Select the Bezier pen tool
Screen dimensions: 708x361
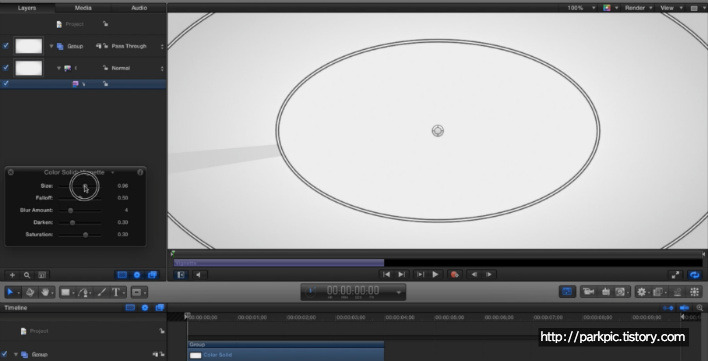click(x=84, y=292)
